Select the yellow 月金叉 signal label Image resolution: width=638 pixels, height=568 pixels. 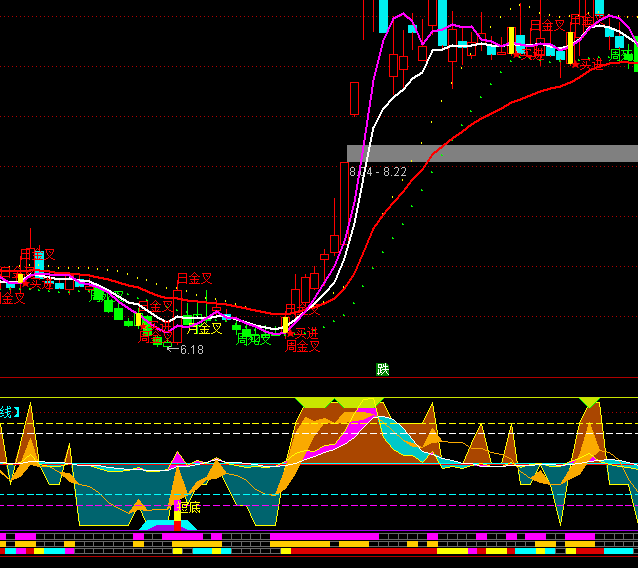205,327
